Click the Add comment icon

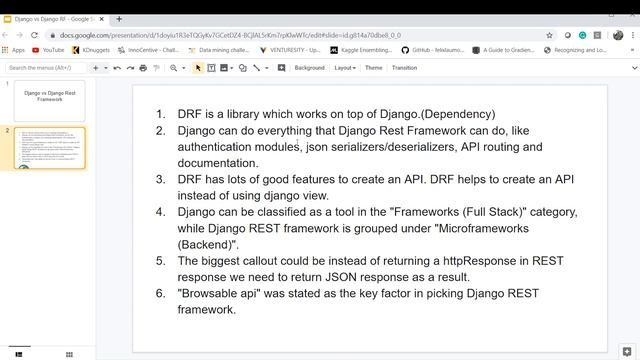point(281,68)
